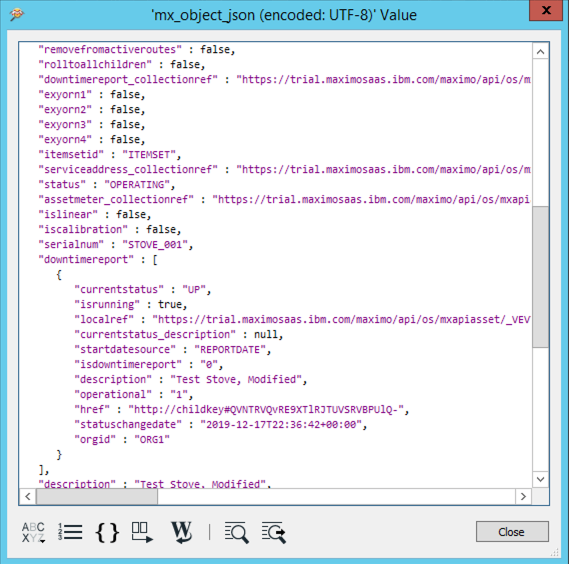Viewport: 569px width, 564px height.
Task: Click the horizontal scrollbar thumb
Action: 97,496
